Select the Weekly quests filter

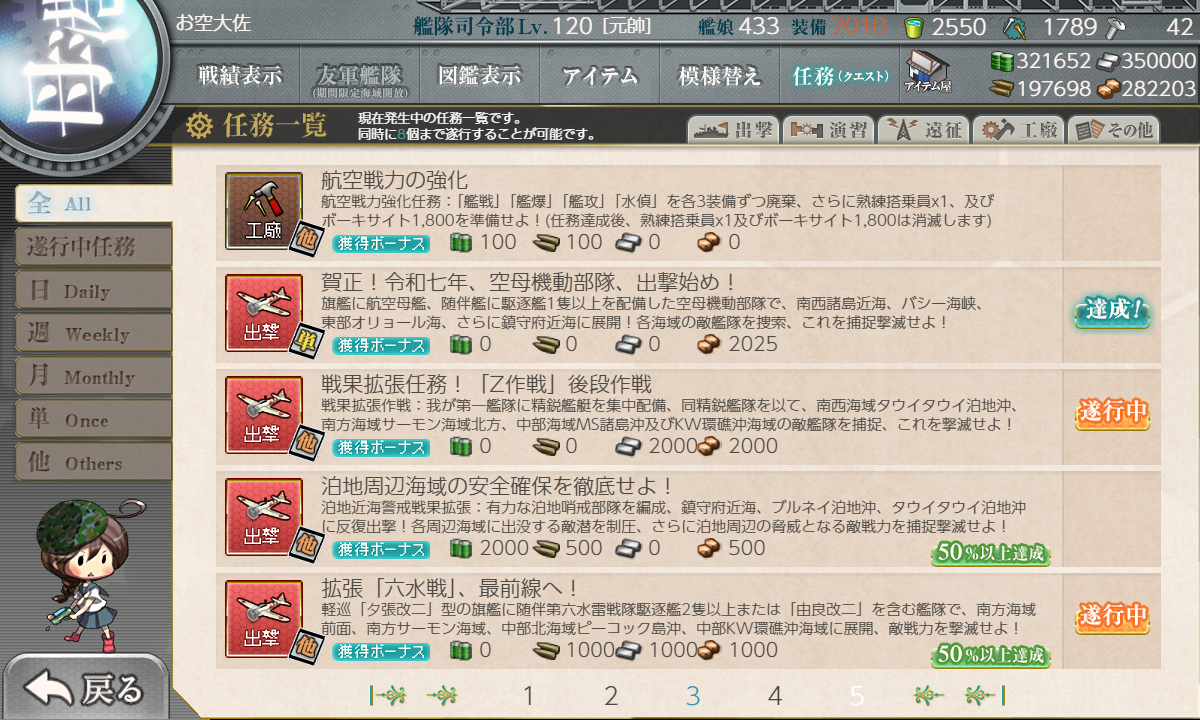(93, 334)
